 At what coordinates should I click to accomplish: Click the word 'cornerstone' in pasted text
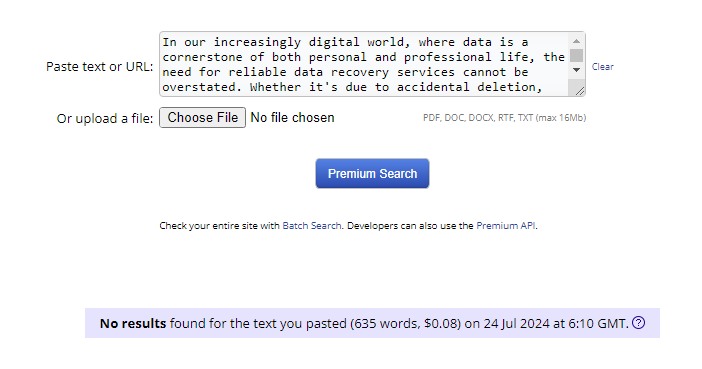tap(202, 57)
